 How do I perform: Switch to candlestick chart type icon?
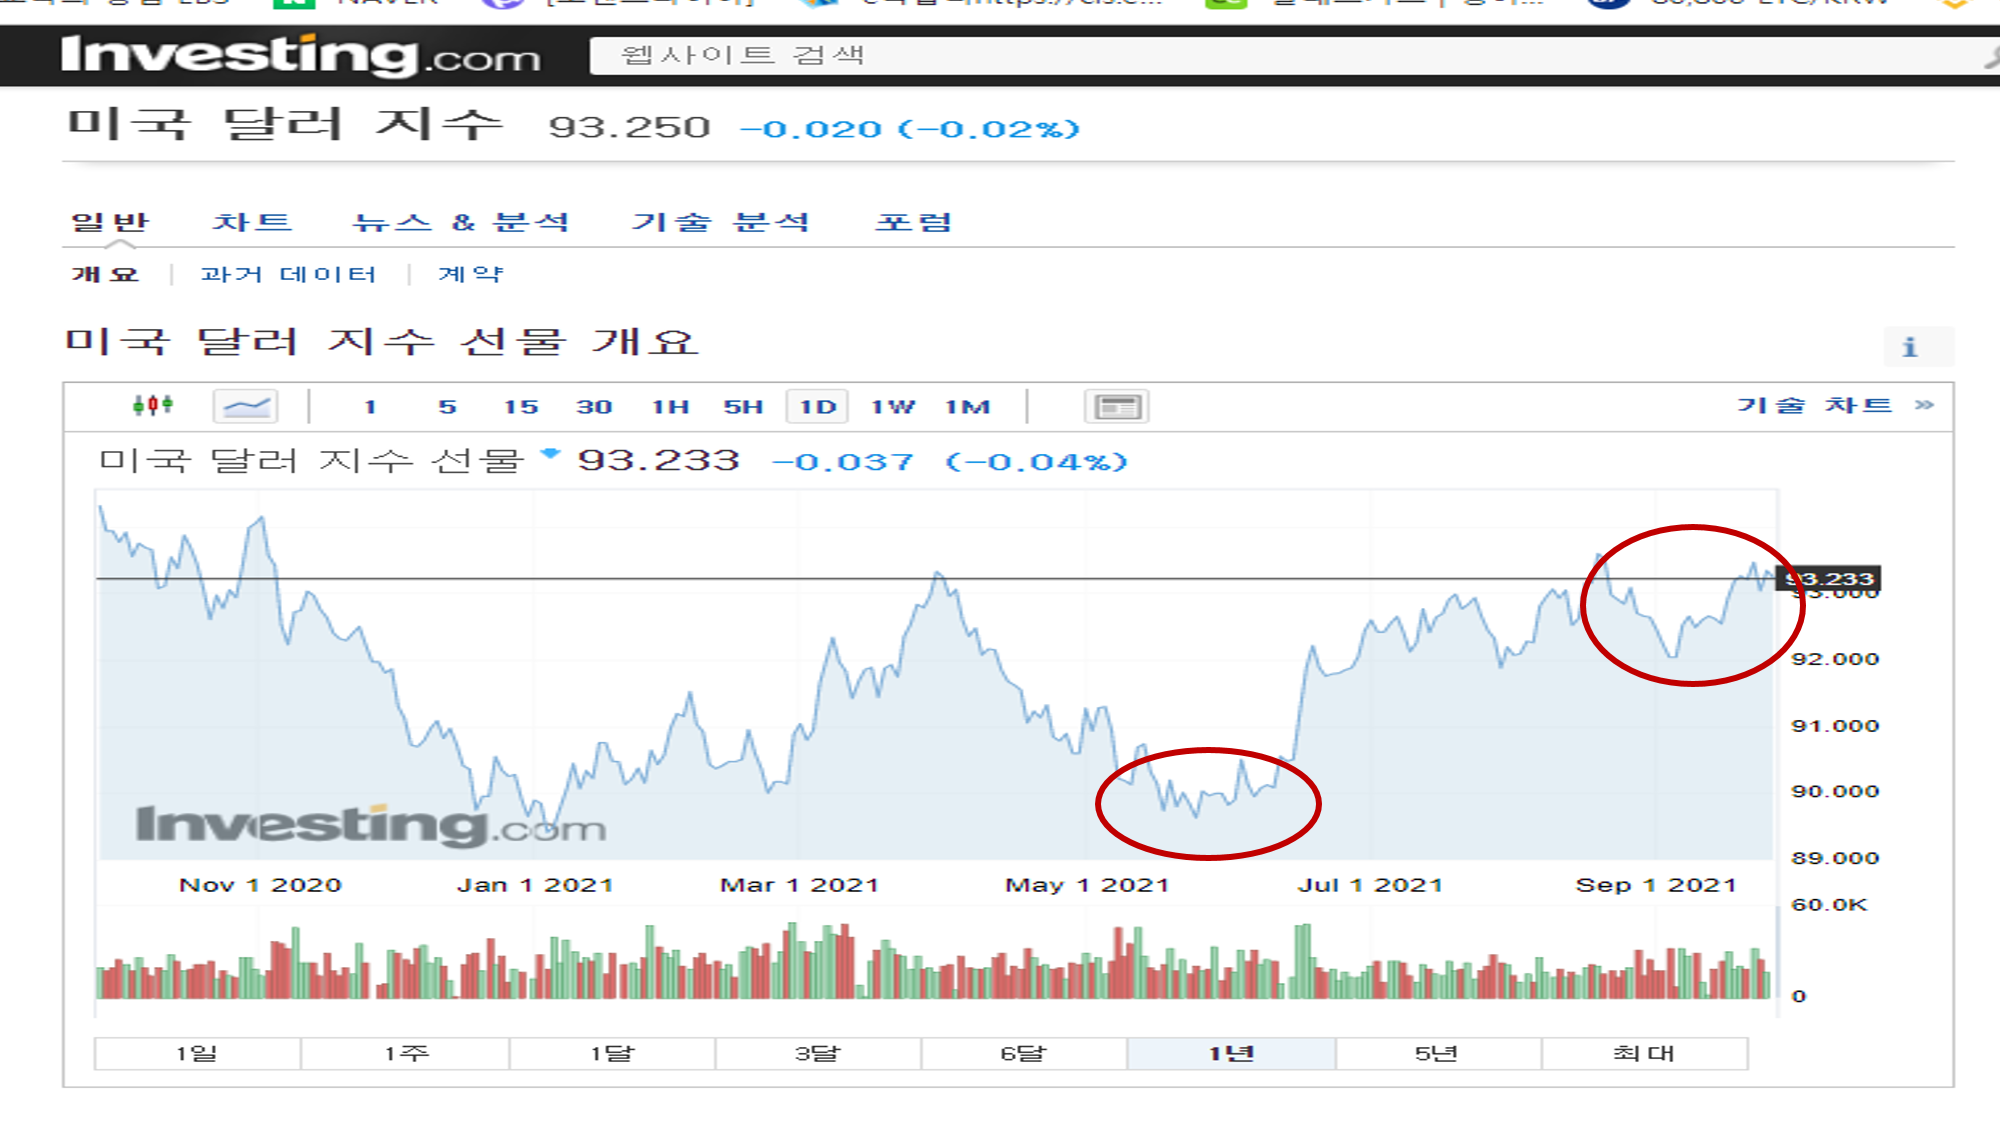[x=152, y=405]
